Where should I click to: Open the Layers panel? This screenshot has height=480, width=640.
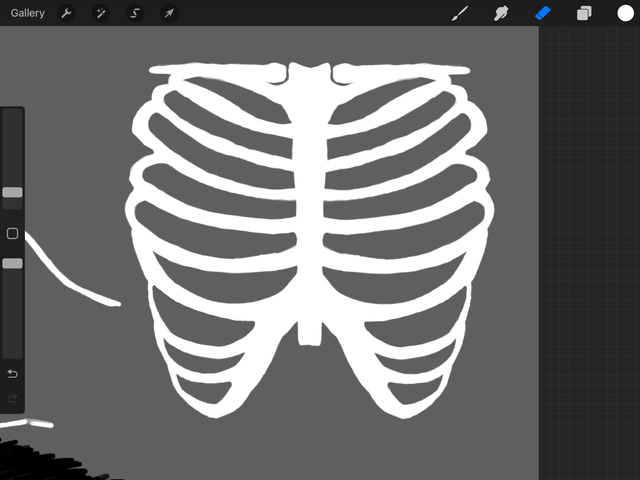584,13
